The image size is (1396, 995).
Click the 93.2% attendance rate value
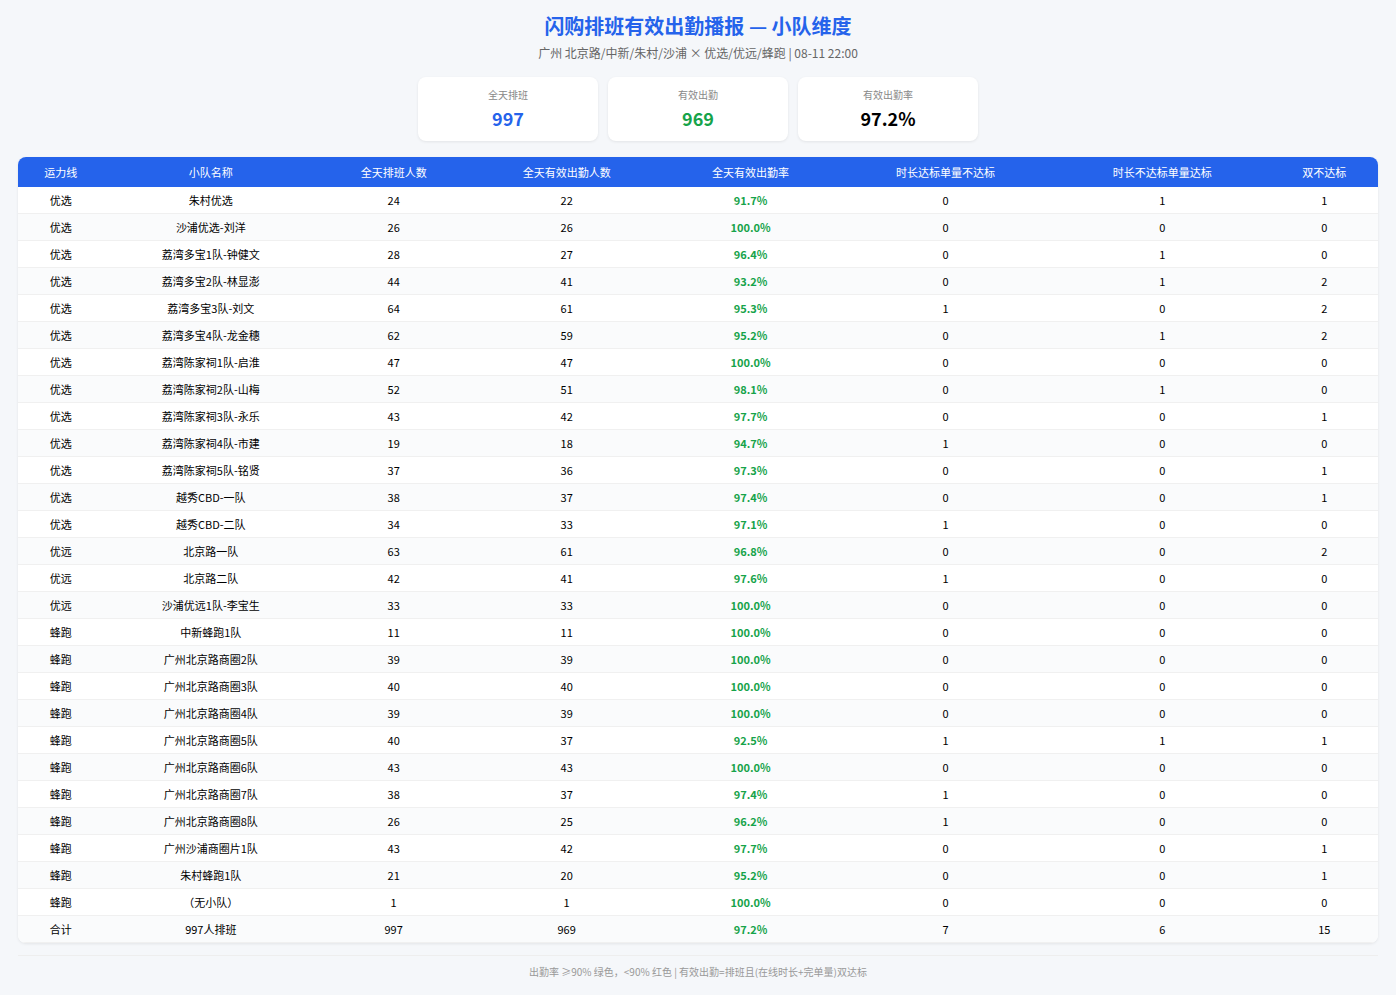tap(751, 282)
